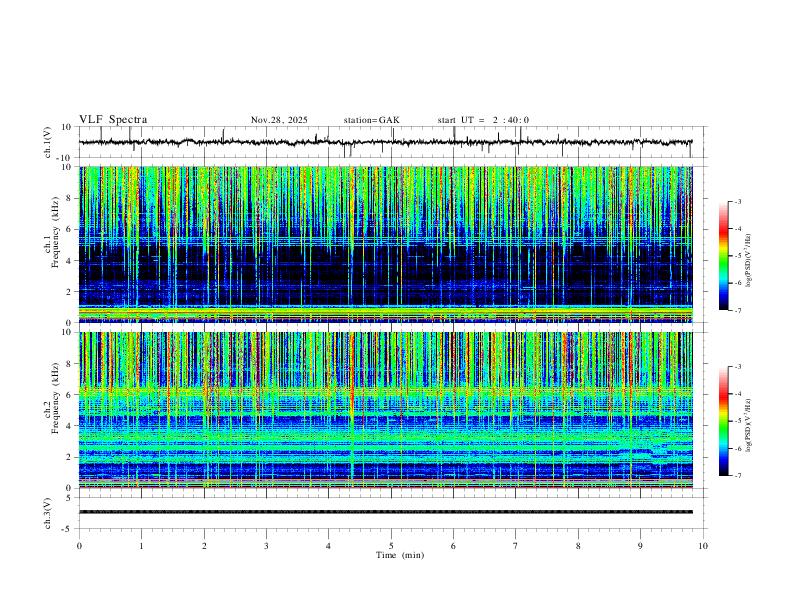Click time axis tick label '8'
The image size is (792, 612).
click(x=578, y=546)
